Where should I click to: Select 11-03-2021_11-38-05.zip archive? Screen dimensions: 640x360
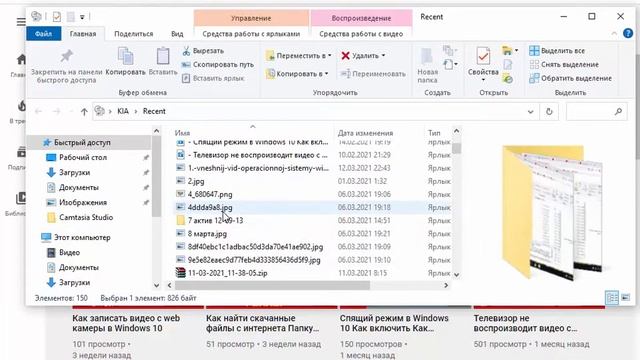coord(227,273)
